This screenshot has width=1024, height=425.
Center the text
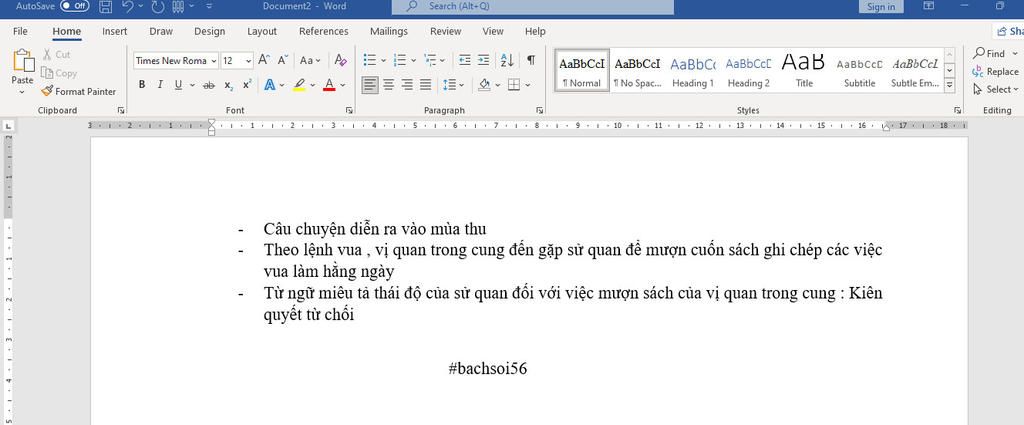389,85
